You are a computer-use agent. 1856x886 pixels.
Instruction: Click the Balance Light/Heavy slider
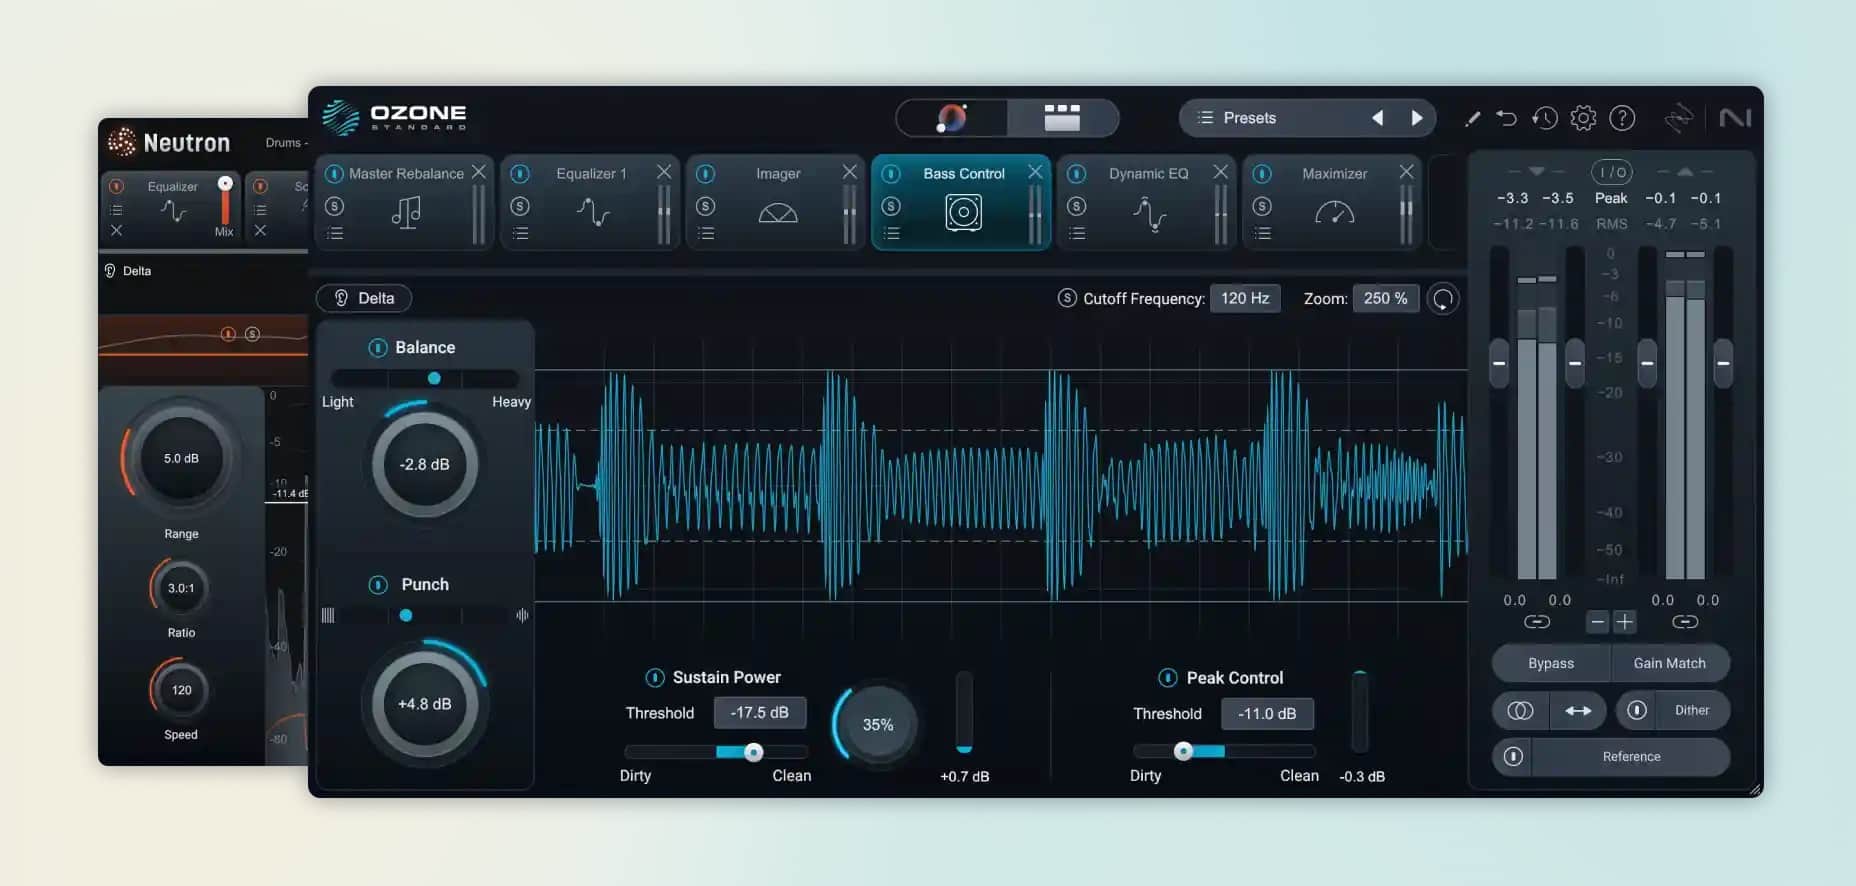pyautogui.click(x=425, y=378)
